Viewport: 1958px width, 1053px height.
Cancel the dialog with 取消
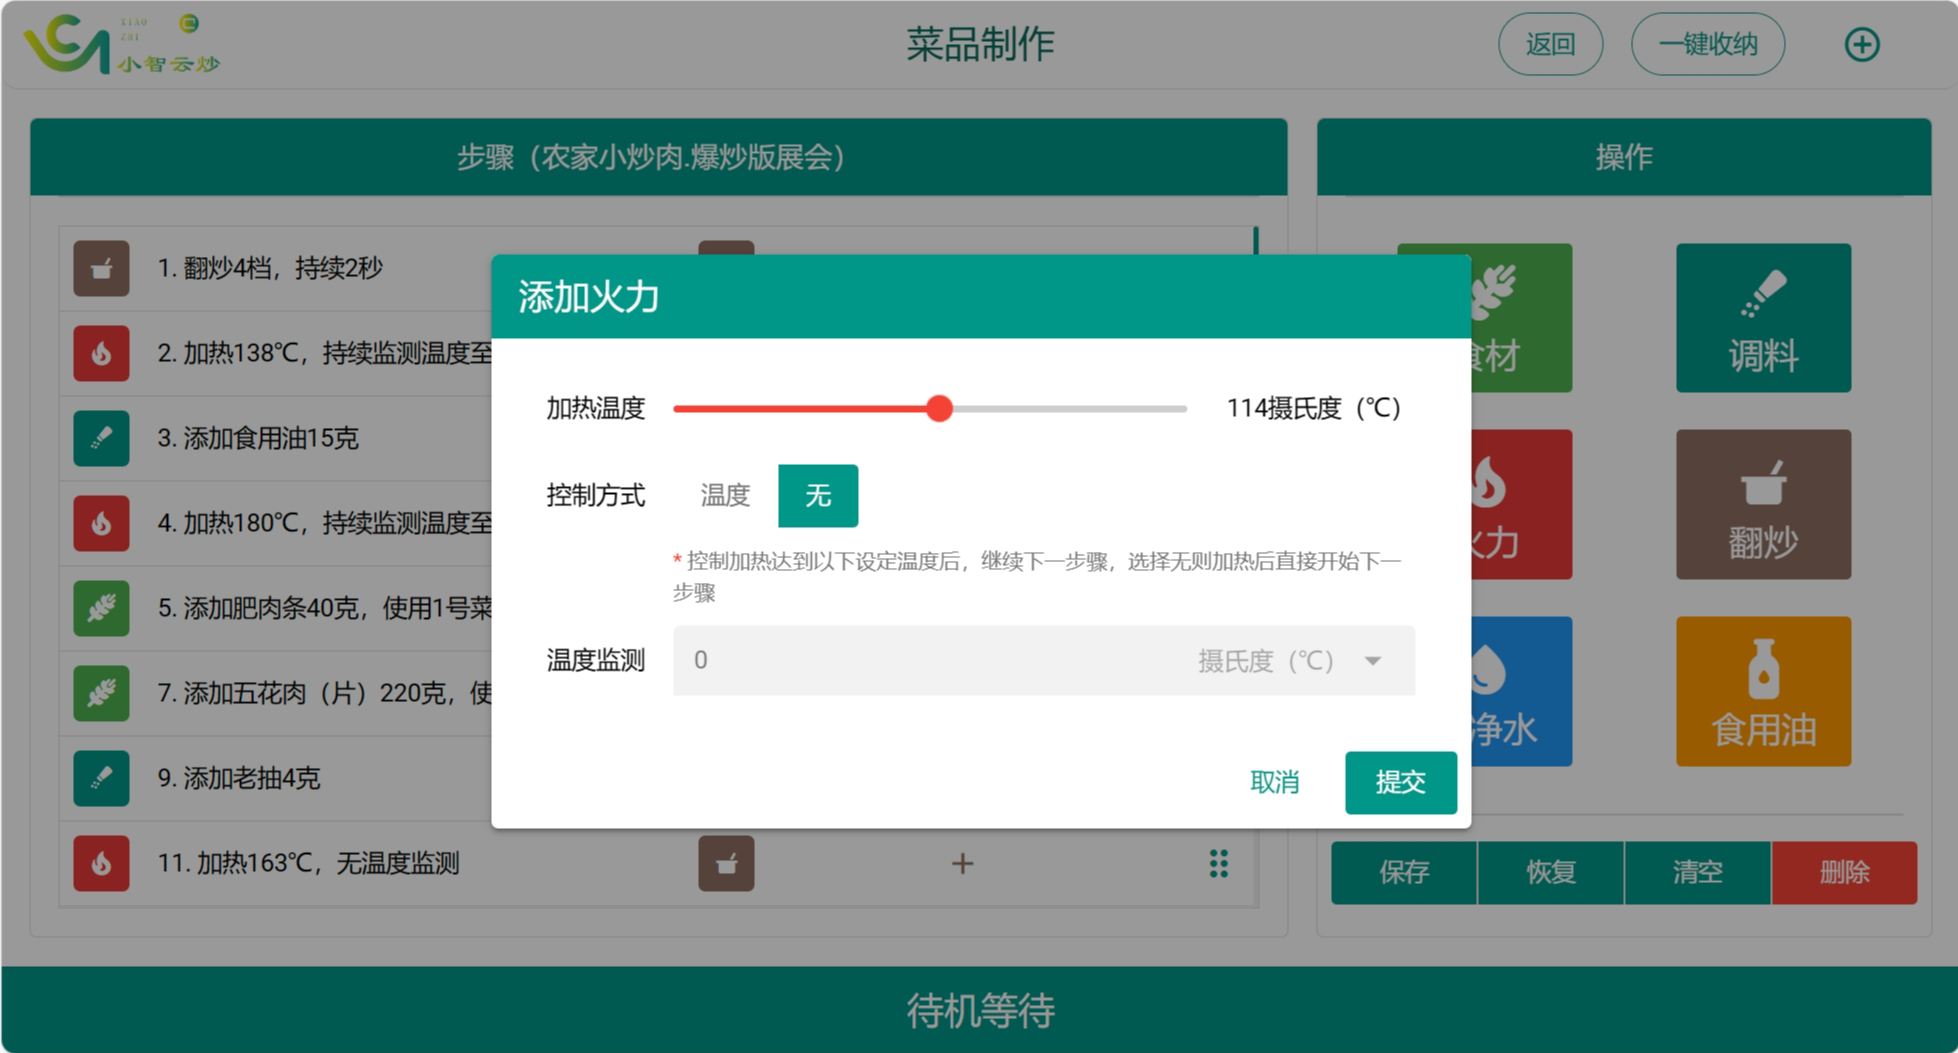coord(1274,782)
